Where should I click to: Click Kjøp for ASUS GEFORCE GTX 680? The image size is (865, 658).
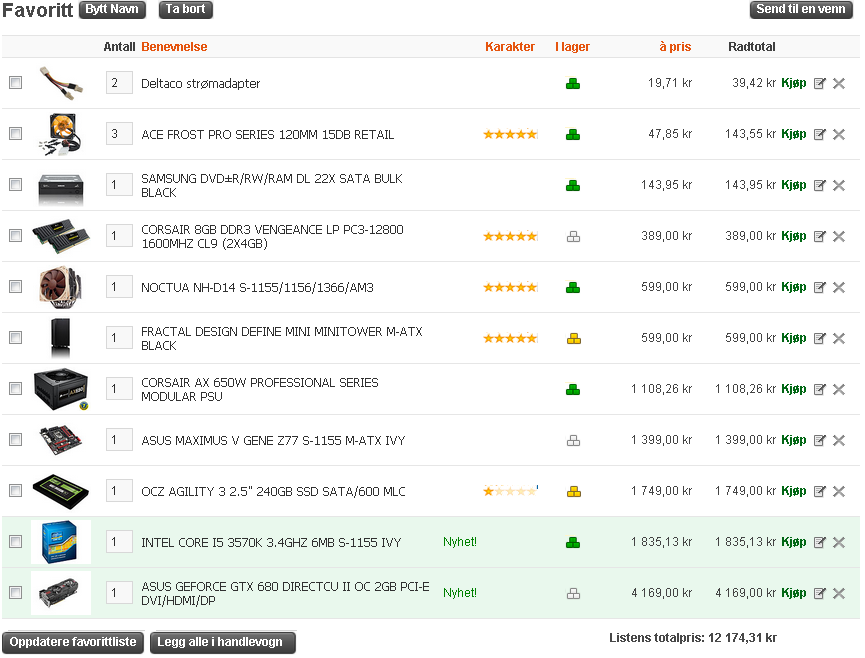794,593
